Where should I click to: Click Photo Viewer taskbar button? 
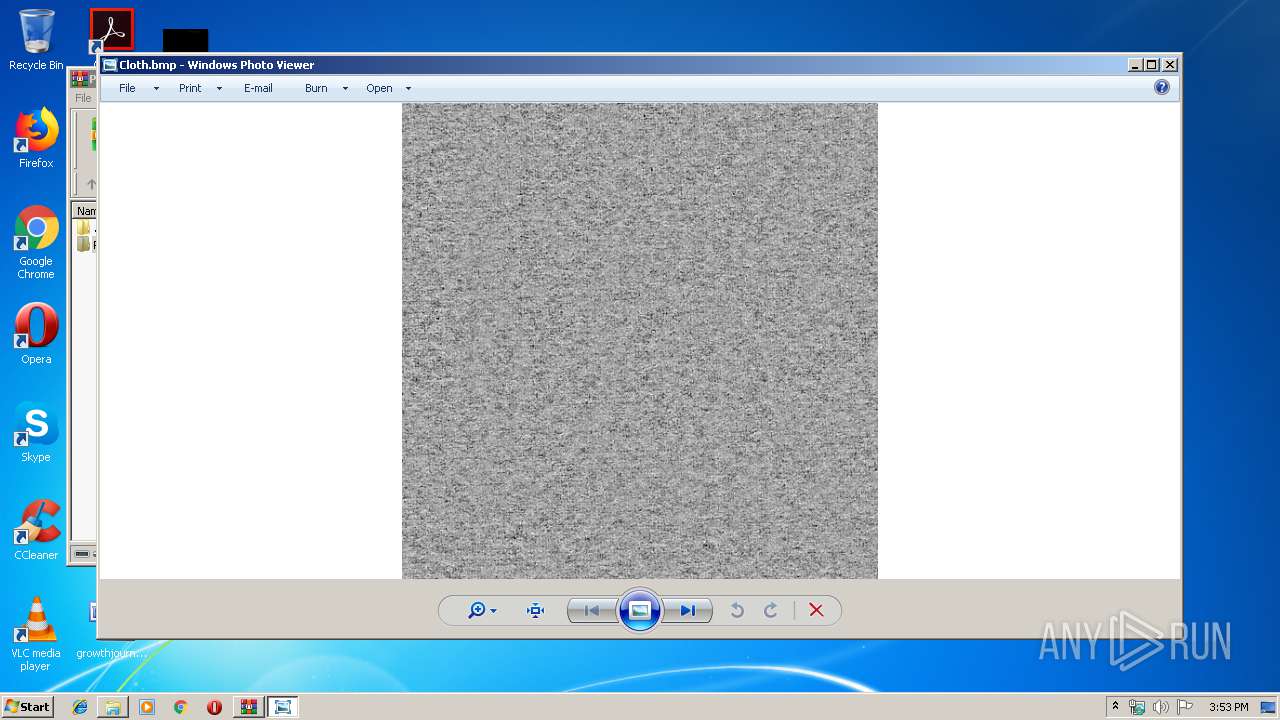283,707
